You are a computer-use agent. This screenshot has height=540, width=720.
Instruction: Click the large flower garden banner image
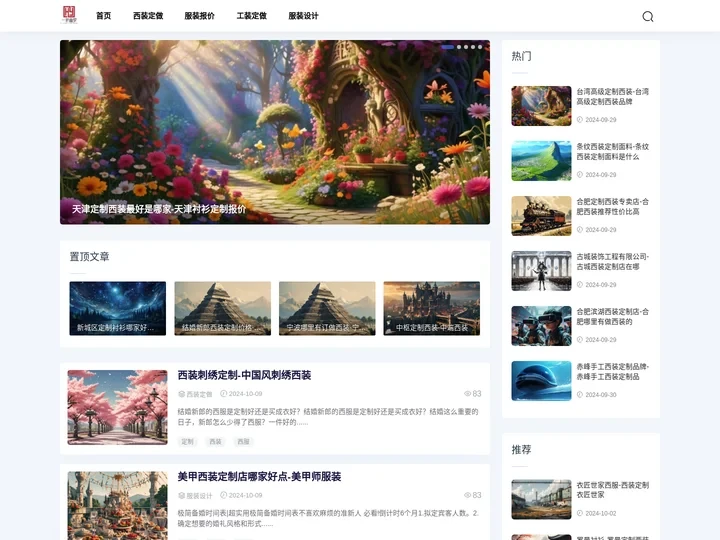pos(275,132)
